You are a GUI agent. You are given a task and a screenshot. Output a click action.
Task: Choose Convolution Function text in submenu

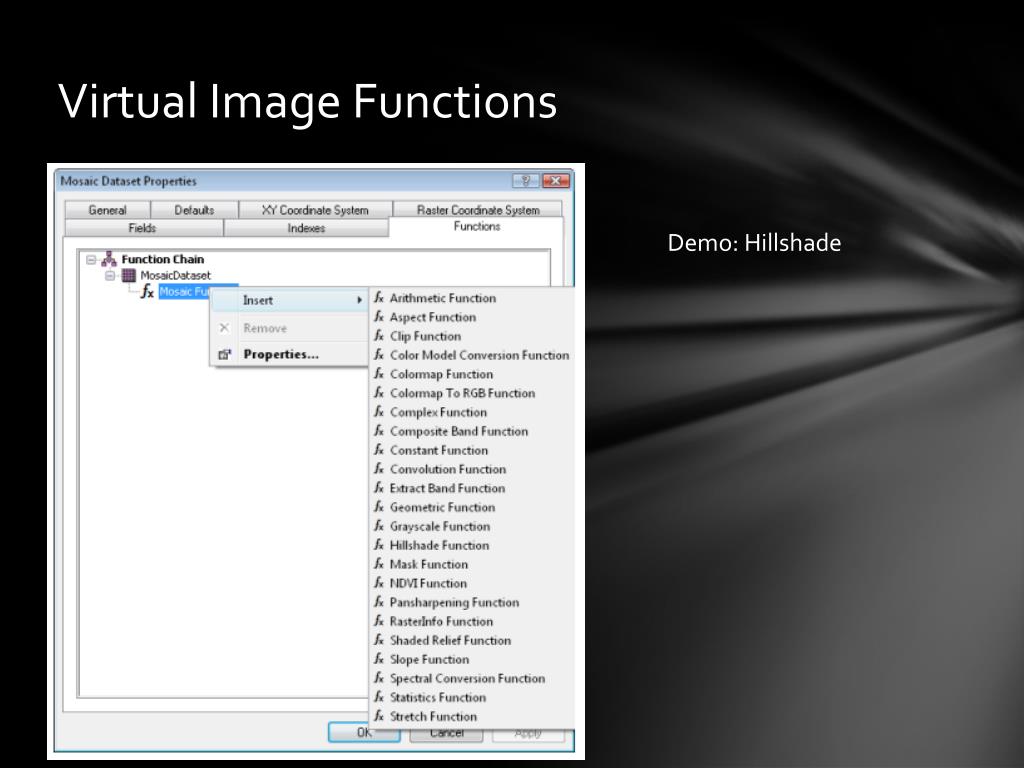448,469
